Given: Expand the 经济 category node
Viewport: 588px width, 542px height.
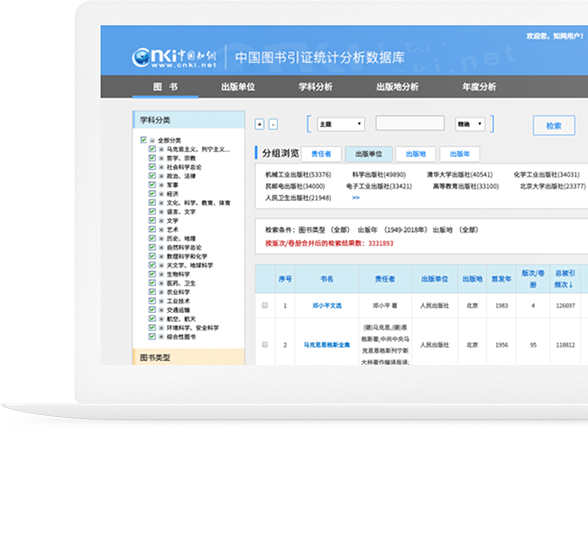Looking at the screenshot, I should point(161,194).
